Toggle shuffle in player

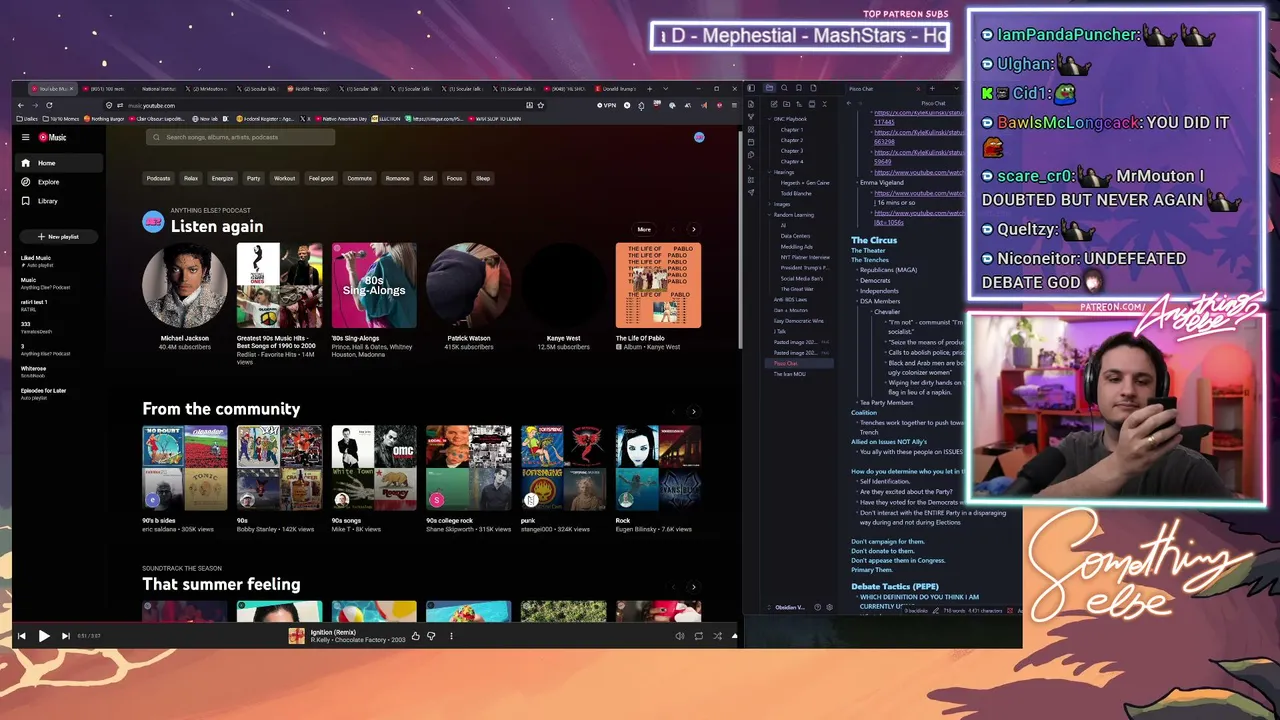pos(717,636)
